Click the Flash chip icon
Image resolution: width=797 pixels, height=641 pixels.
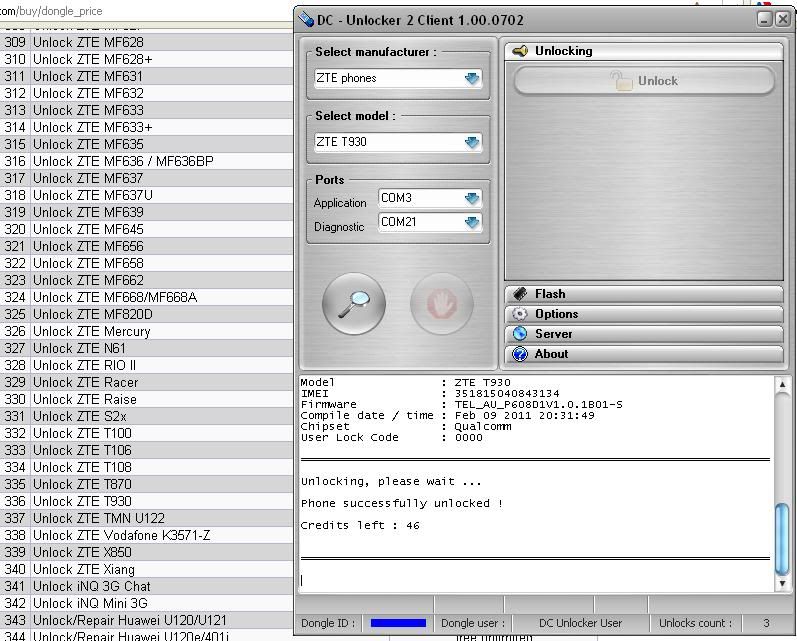click(520, 294)
